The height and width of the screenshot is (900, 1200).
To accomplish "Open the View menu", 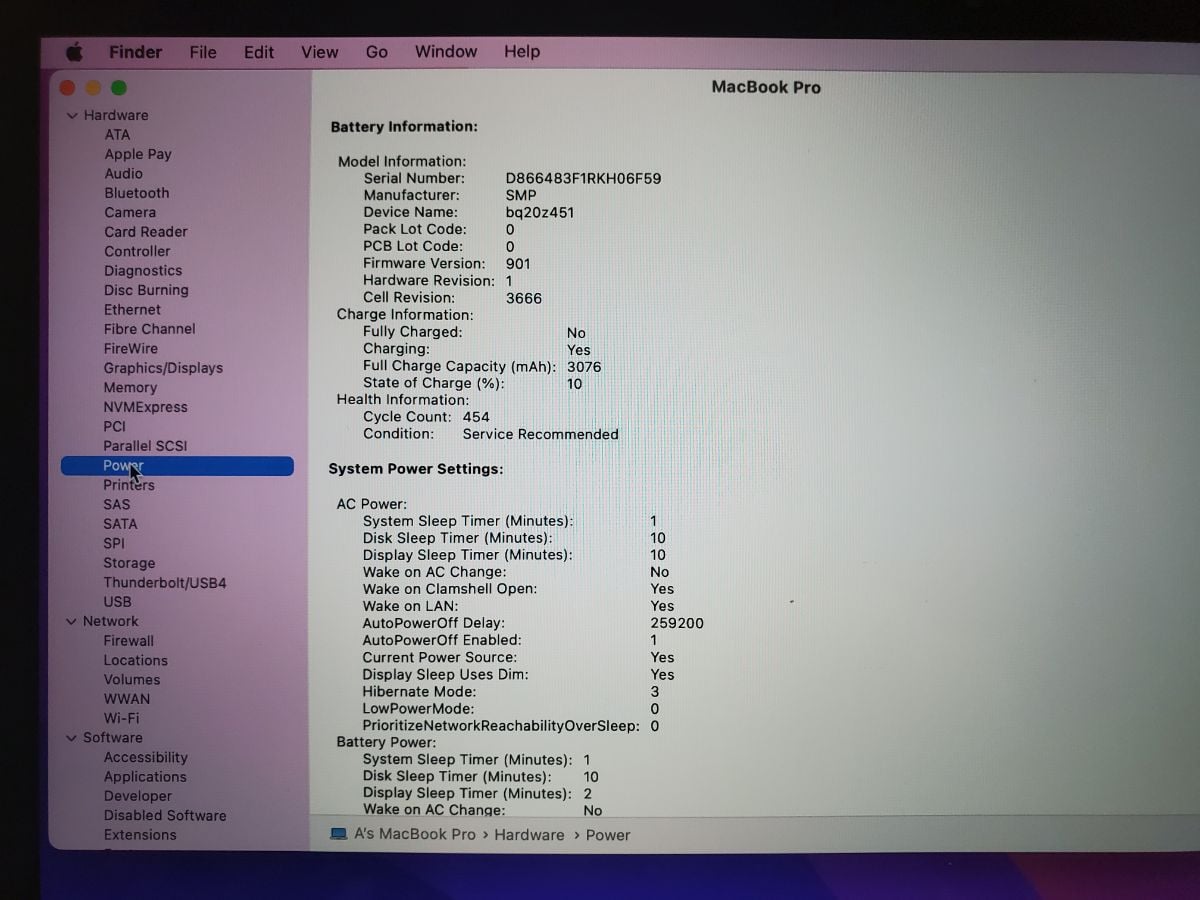I will [x=320, y=52].
